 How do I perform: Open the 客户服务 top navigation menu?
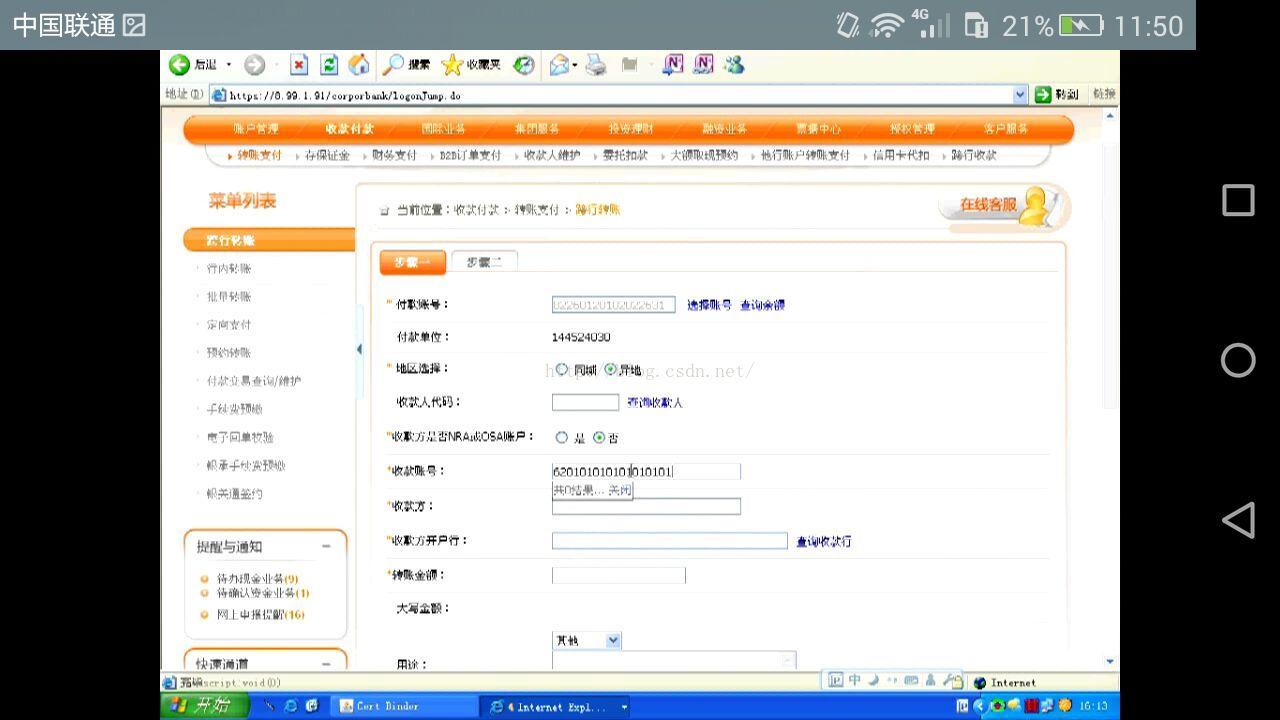(x=1005, y=129)
